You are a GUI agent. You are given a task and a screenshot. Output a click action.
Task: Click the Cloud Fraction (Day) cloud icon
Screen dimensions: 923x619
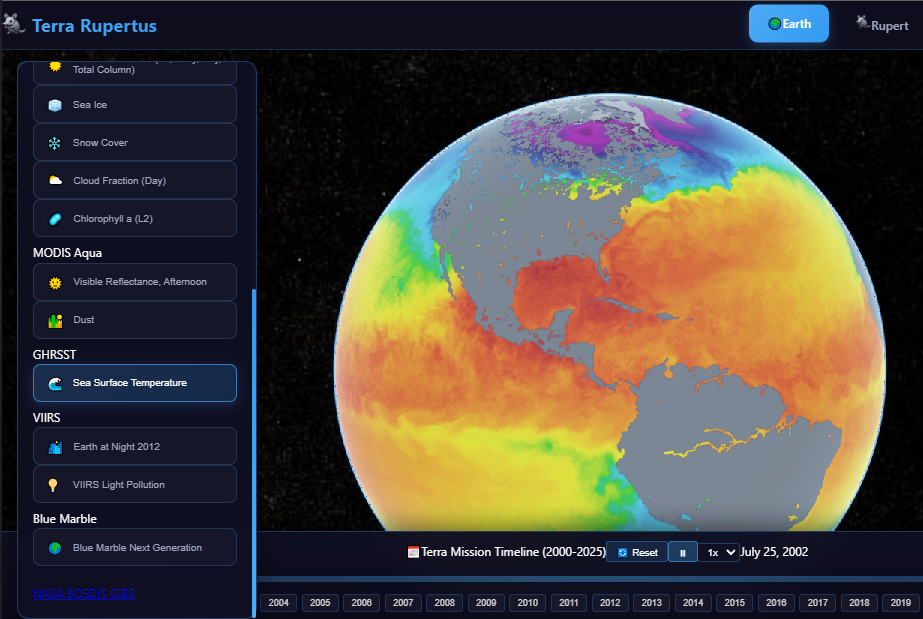[x=55, y=181]
